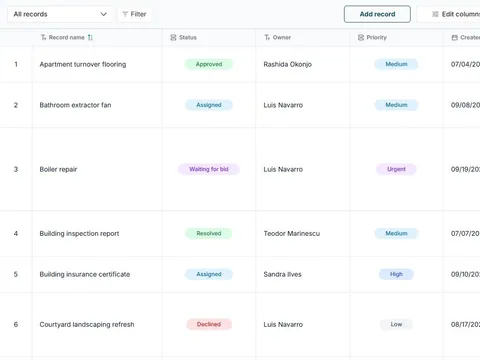
Task: Click the Priority column header icon
Action: 361,37
